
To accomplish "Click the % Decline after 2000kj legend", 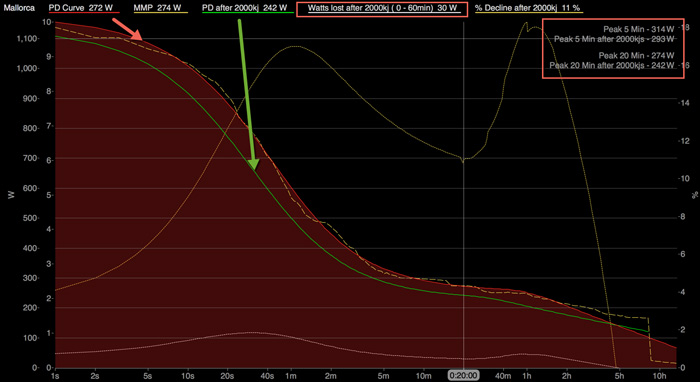I will pyautogui.click(x=529, y=8).
